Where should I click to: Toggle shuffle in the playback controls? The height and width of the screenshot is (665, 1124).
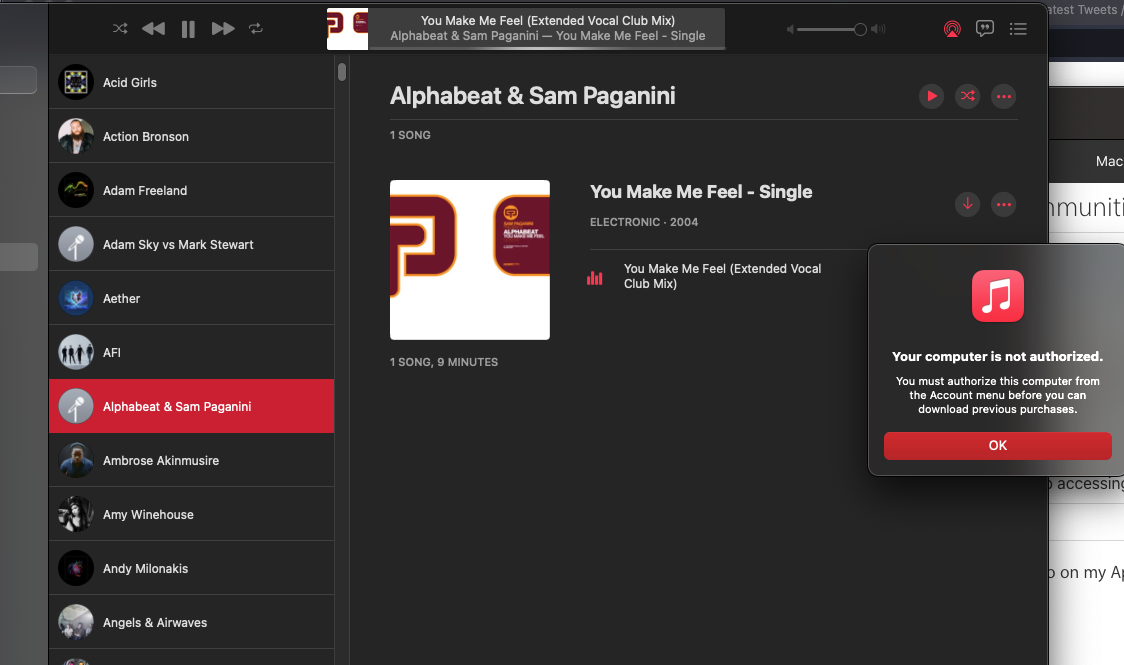click(x=120, y=29)
